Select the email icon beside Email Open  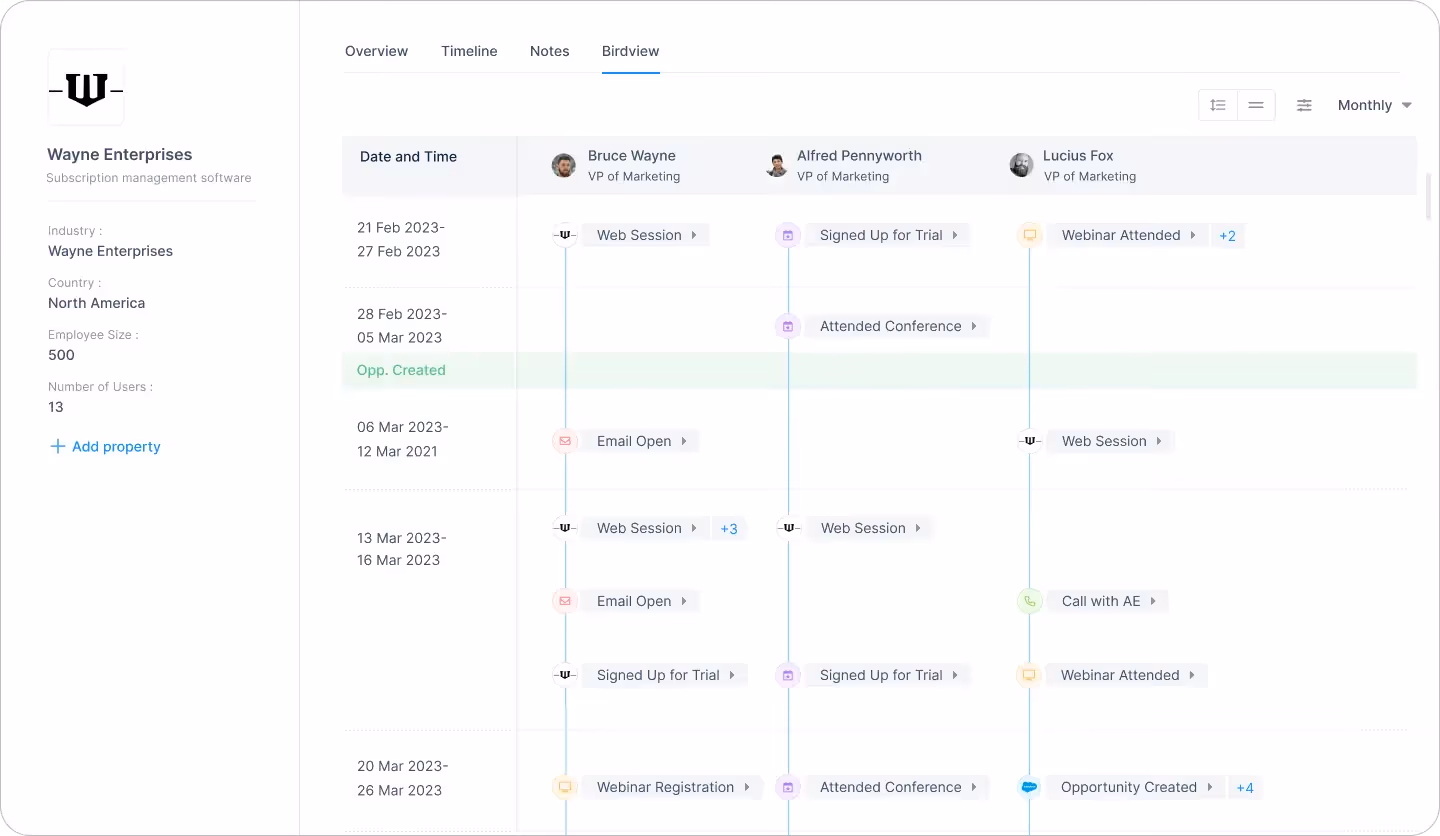click(x=565, y=440)
